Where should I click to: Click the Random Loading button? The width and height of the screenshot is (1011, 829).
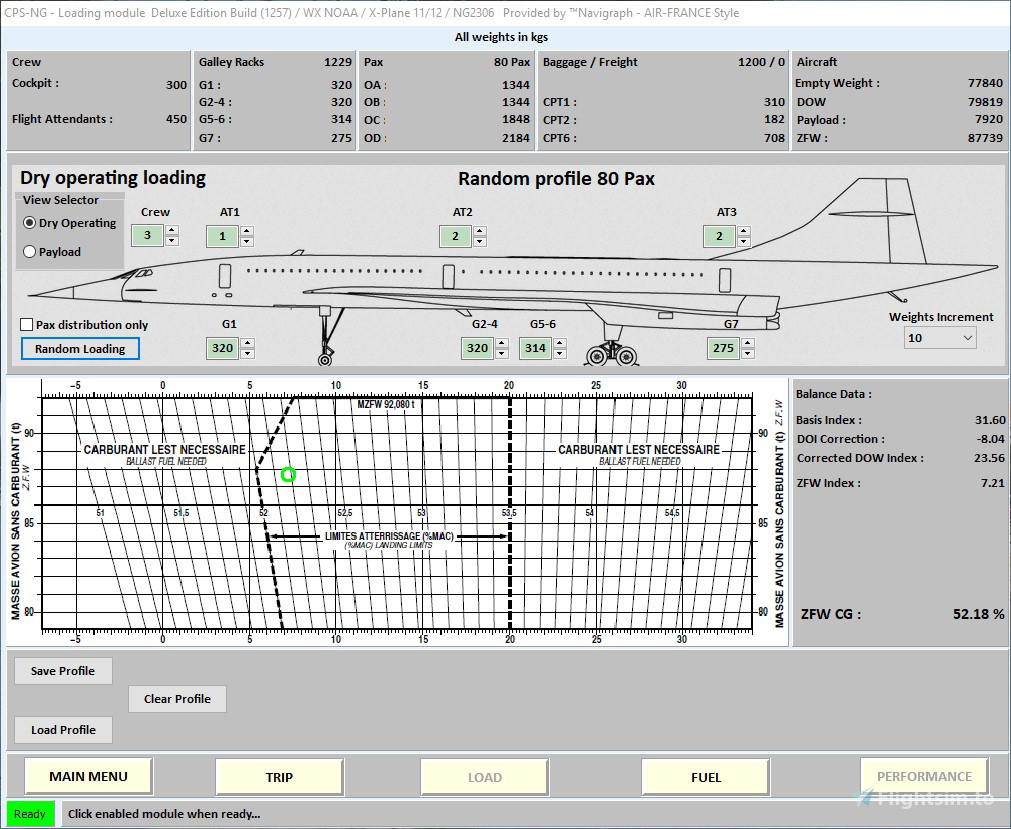(80, 349)
